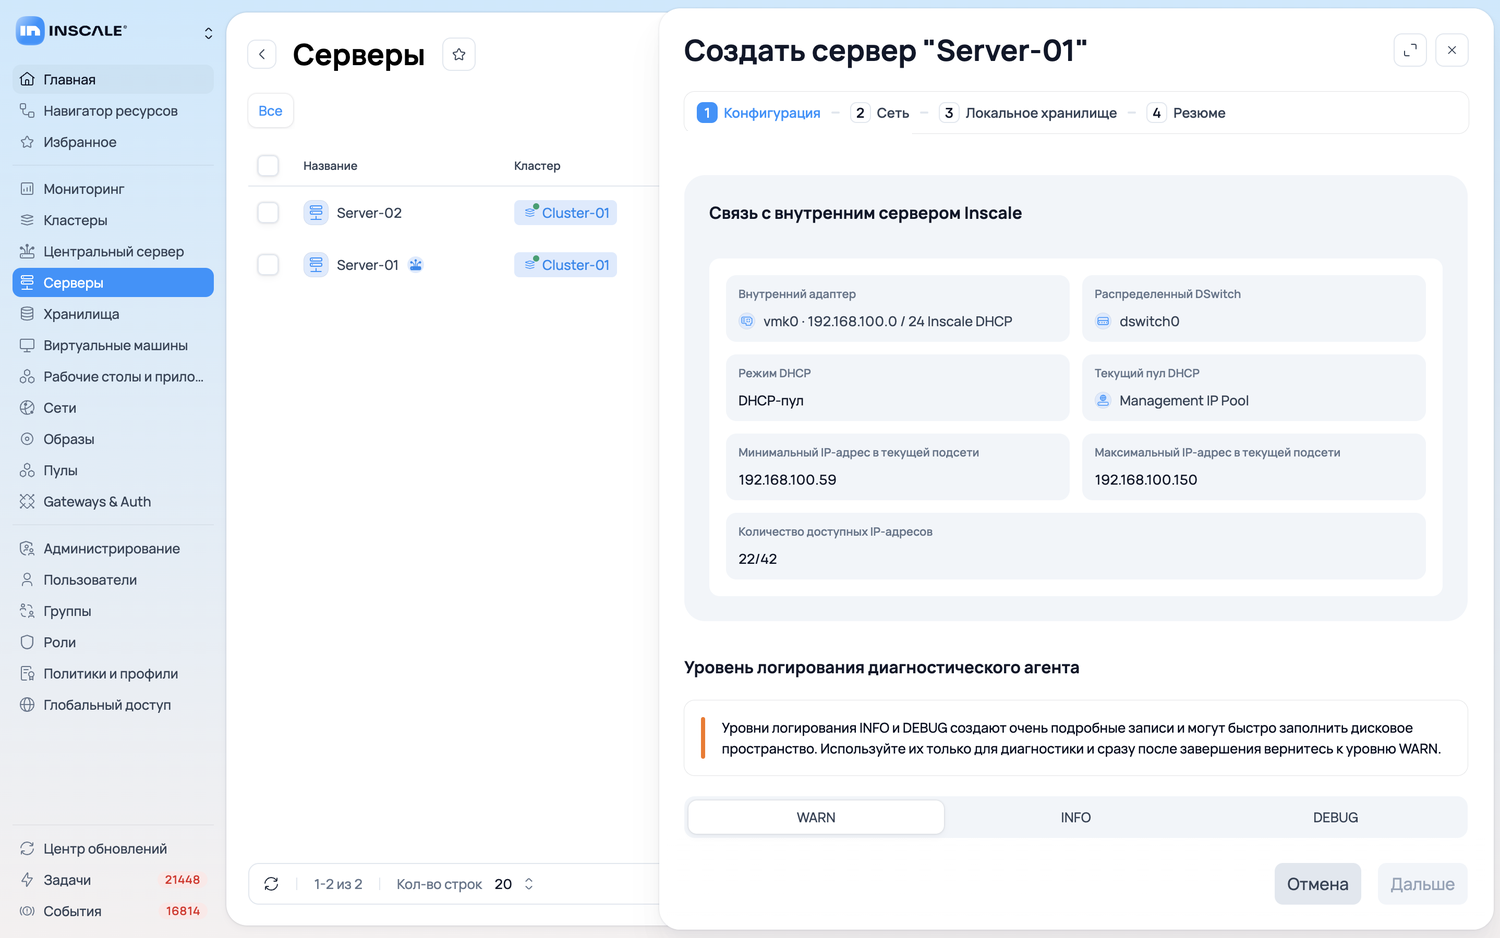
Task: Go back using the arrow beside Серверы
Action: coord(262,54)
